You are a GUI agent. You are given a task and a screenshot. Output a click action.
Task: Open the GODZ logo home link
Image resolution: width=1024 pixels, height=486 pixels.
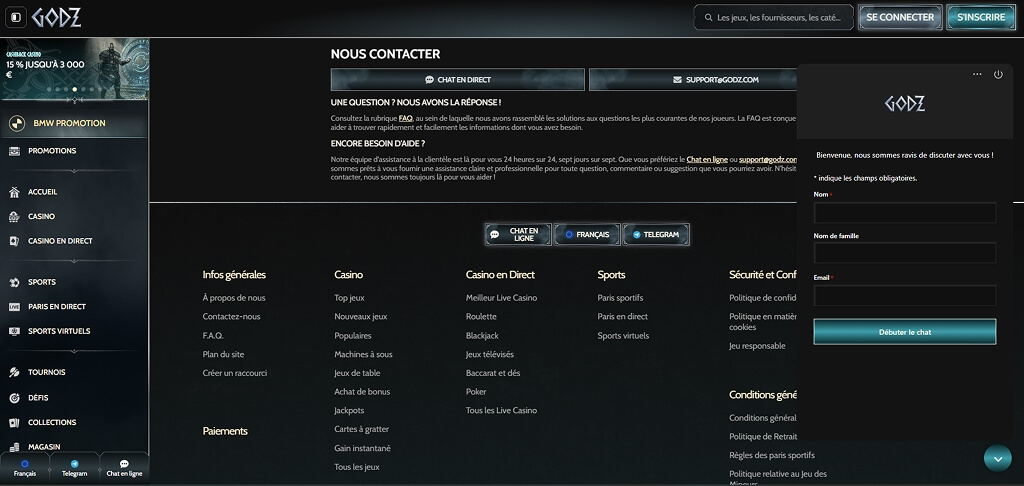point(57,17)
